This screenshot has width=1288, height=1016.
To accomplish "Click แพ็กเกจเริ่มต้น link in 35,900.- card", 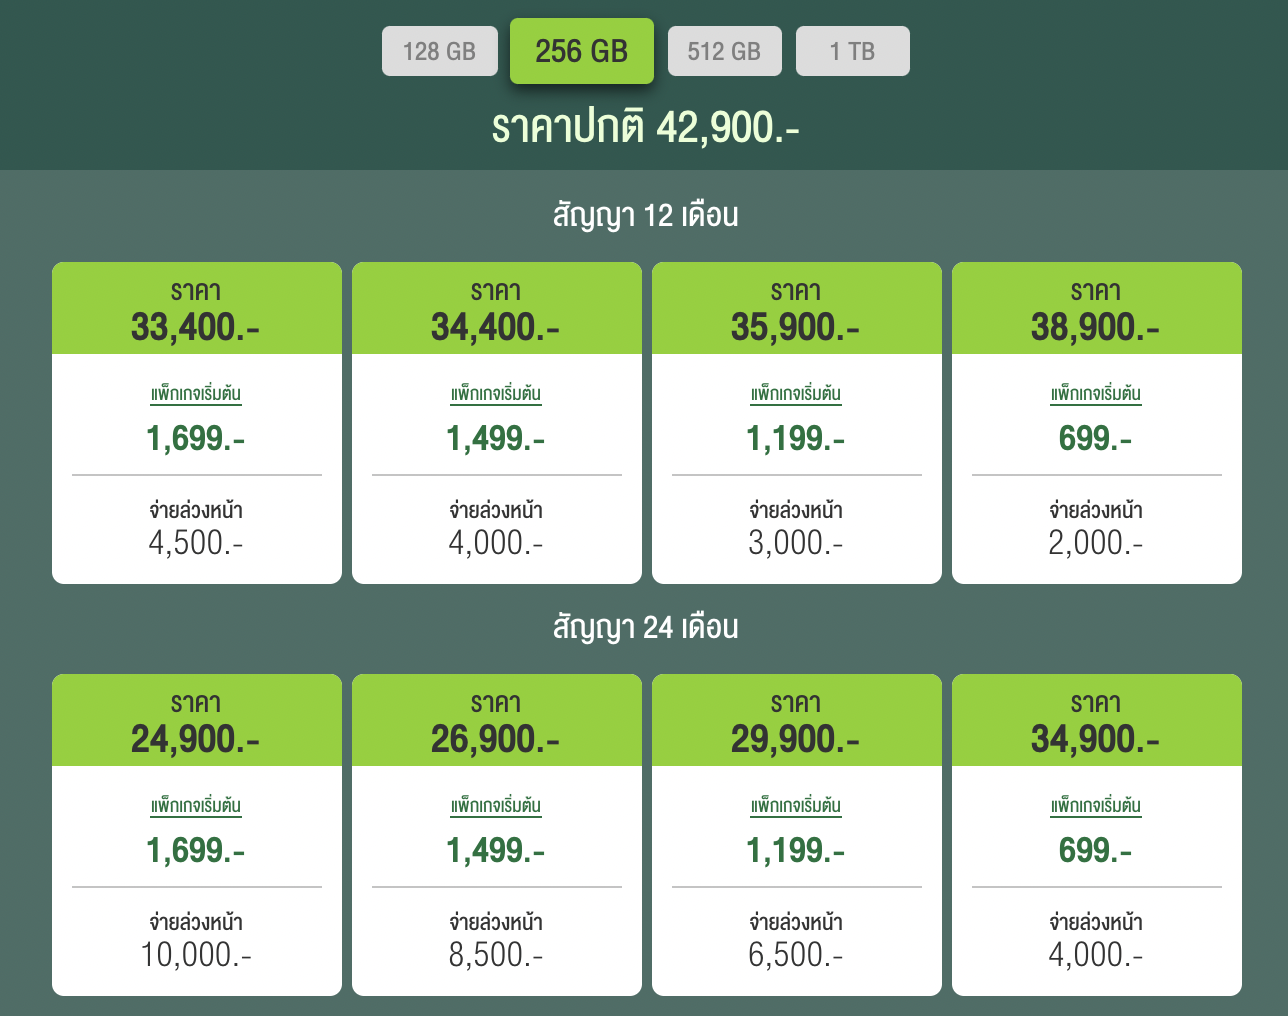I will tap(796, 394).
